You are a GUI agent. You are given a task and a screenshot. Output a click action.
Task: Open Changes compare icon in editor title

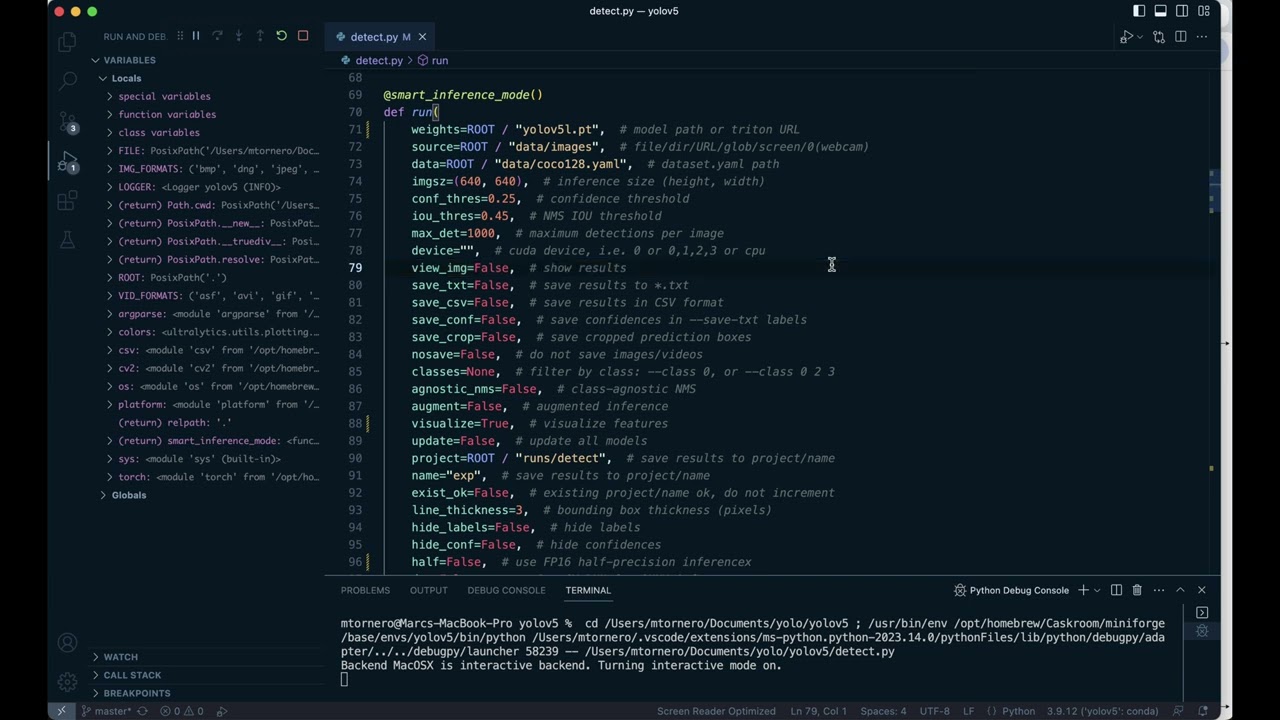(1159, 37)
